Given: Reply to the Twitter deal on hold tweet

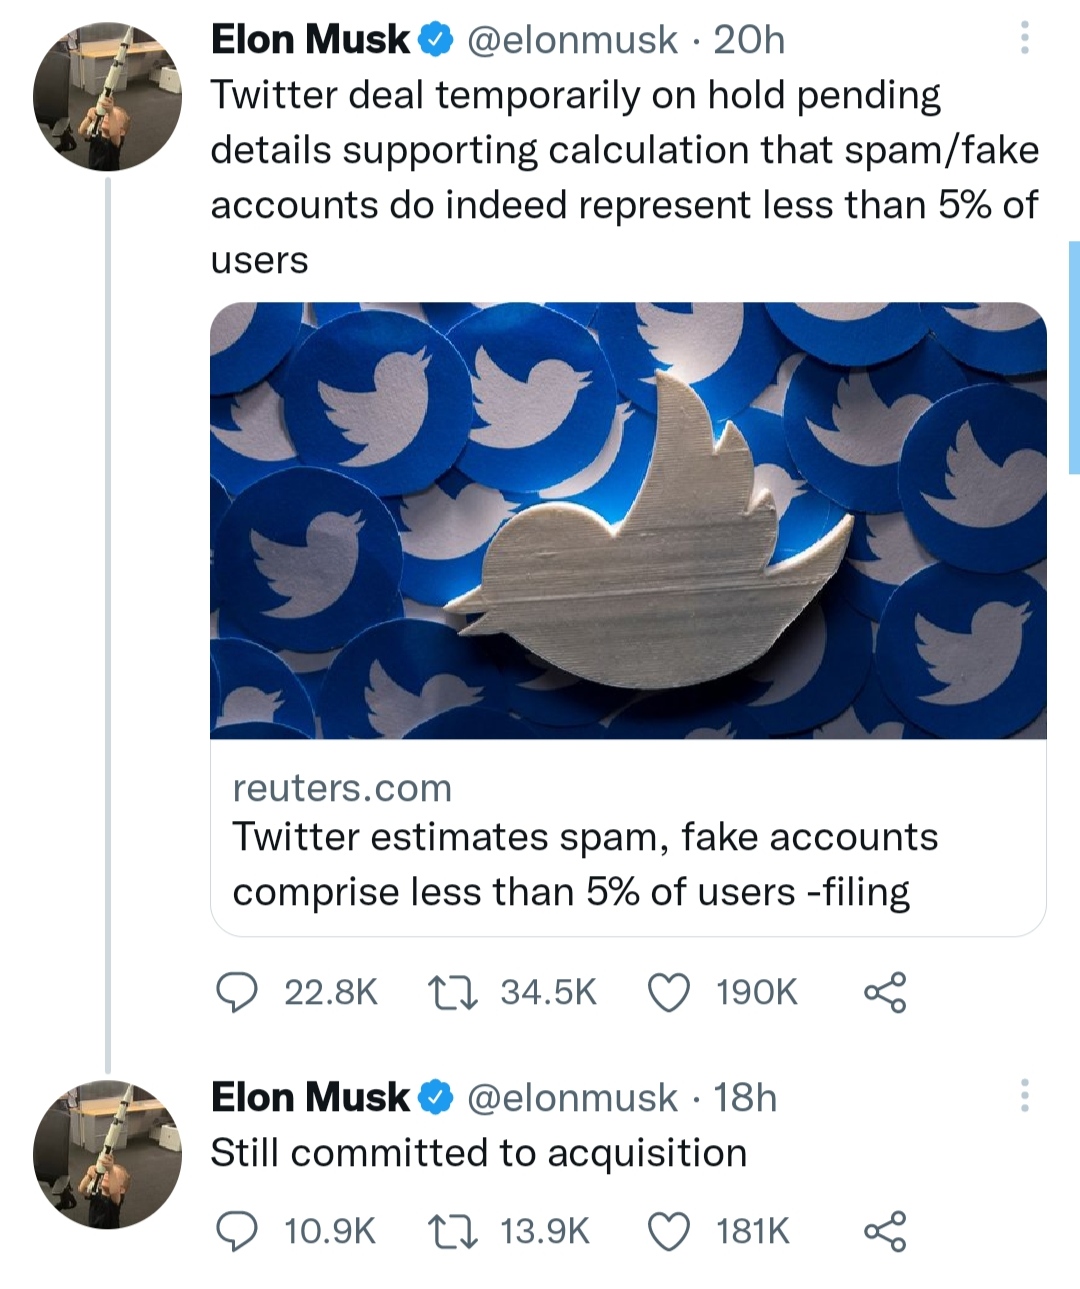Looking at the screenshot, I should point(238,992).
